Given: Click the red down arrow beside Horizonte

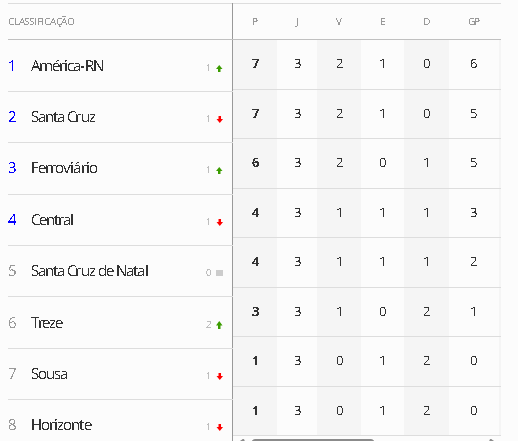Looking at the screenshot, I should pos(219,427).
